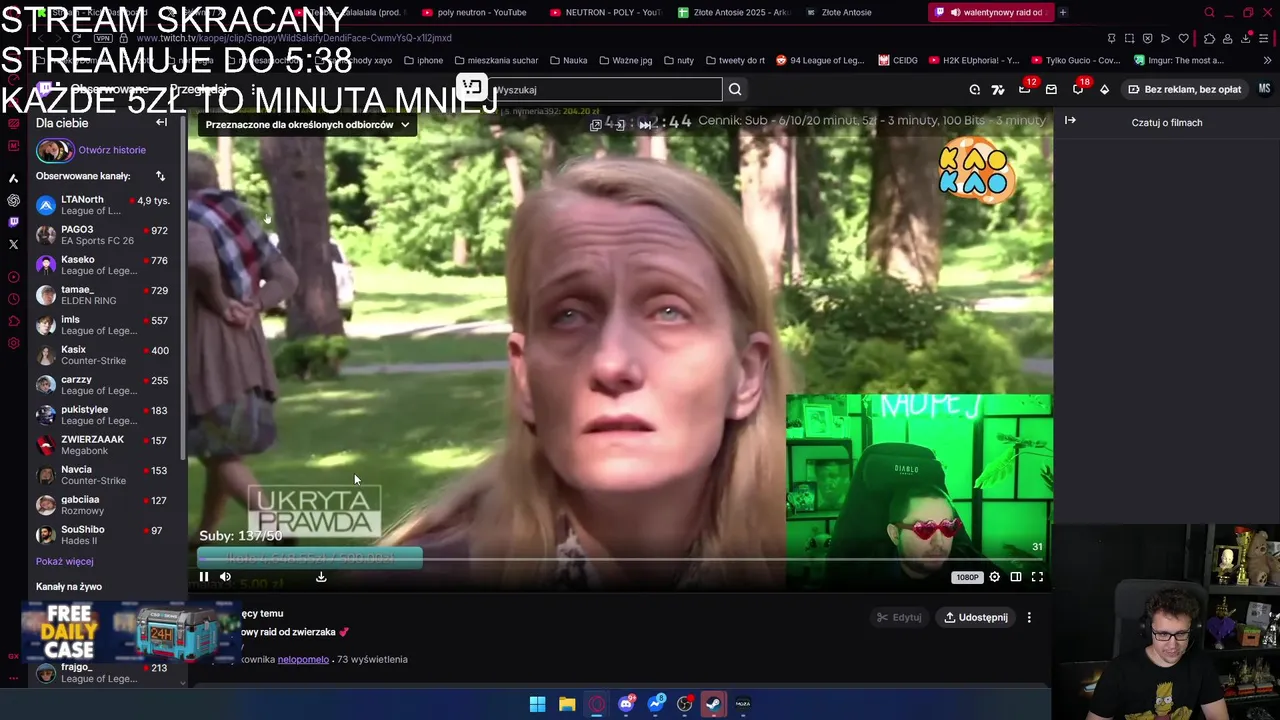Open the browser extensions cube icon

1209,38
